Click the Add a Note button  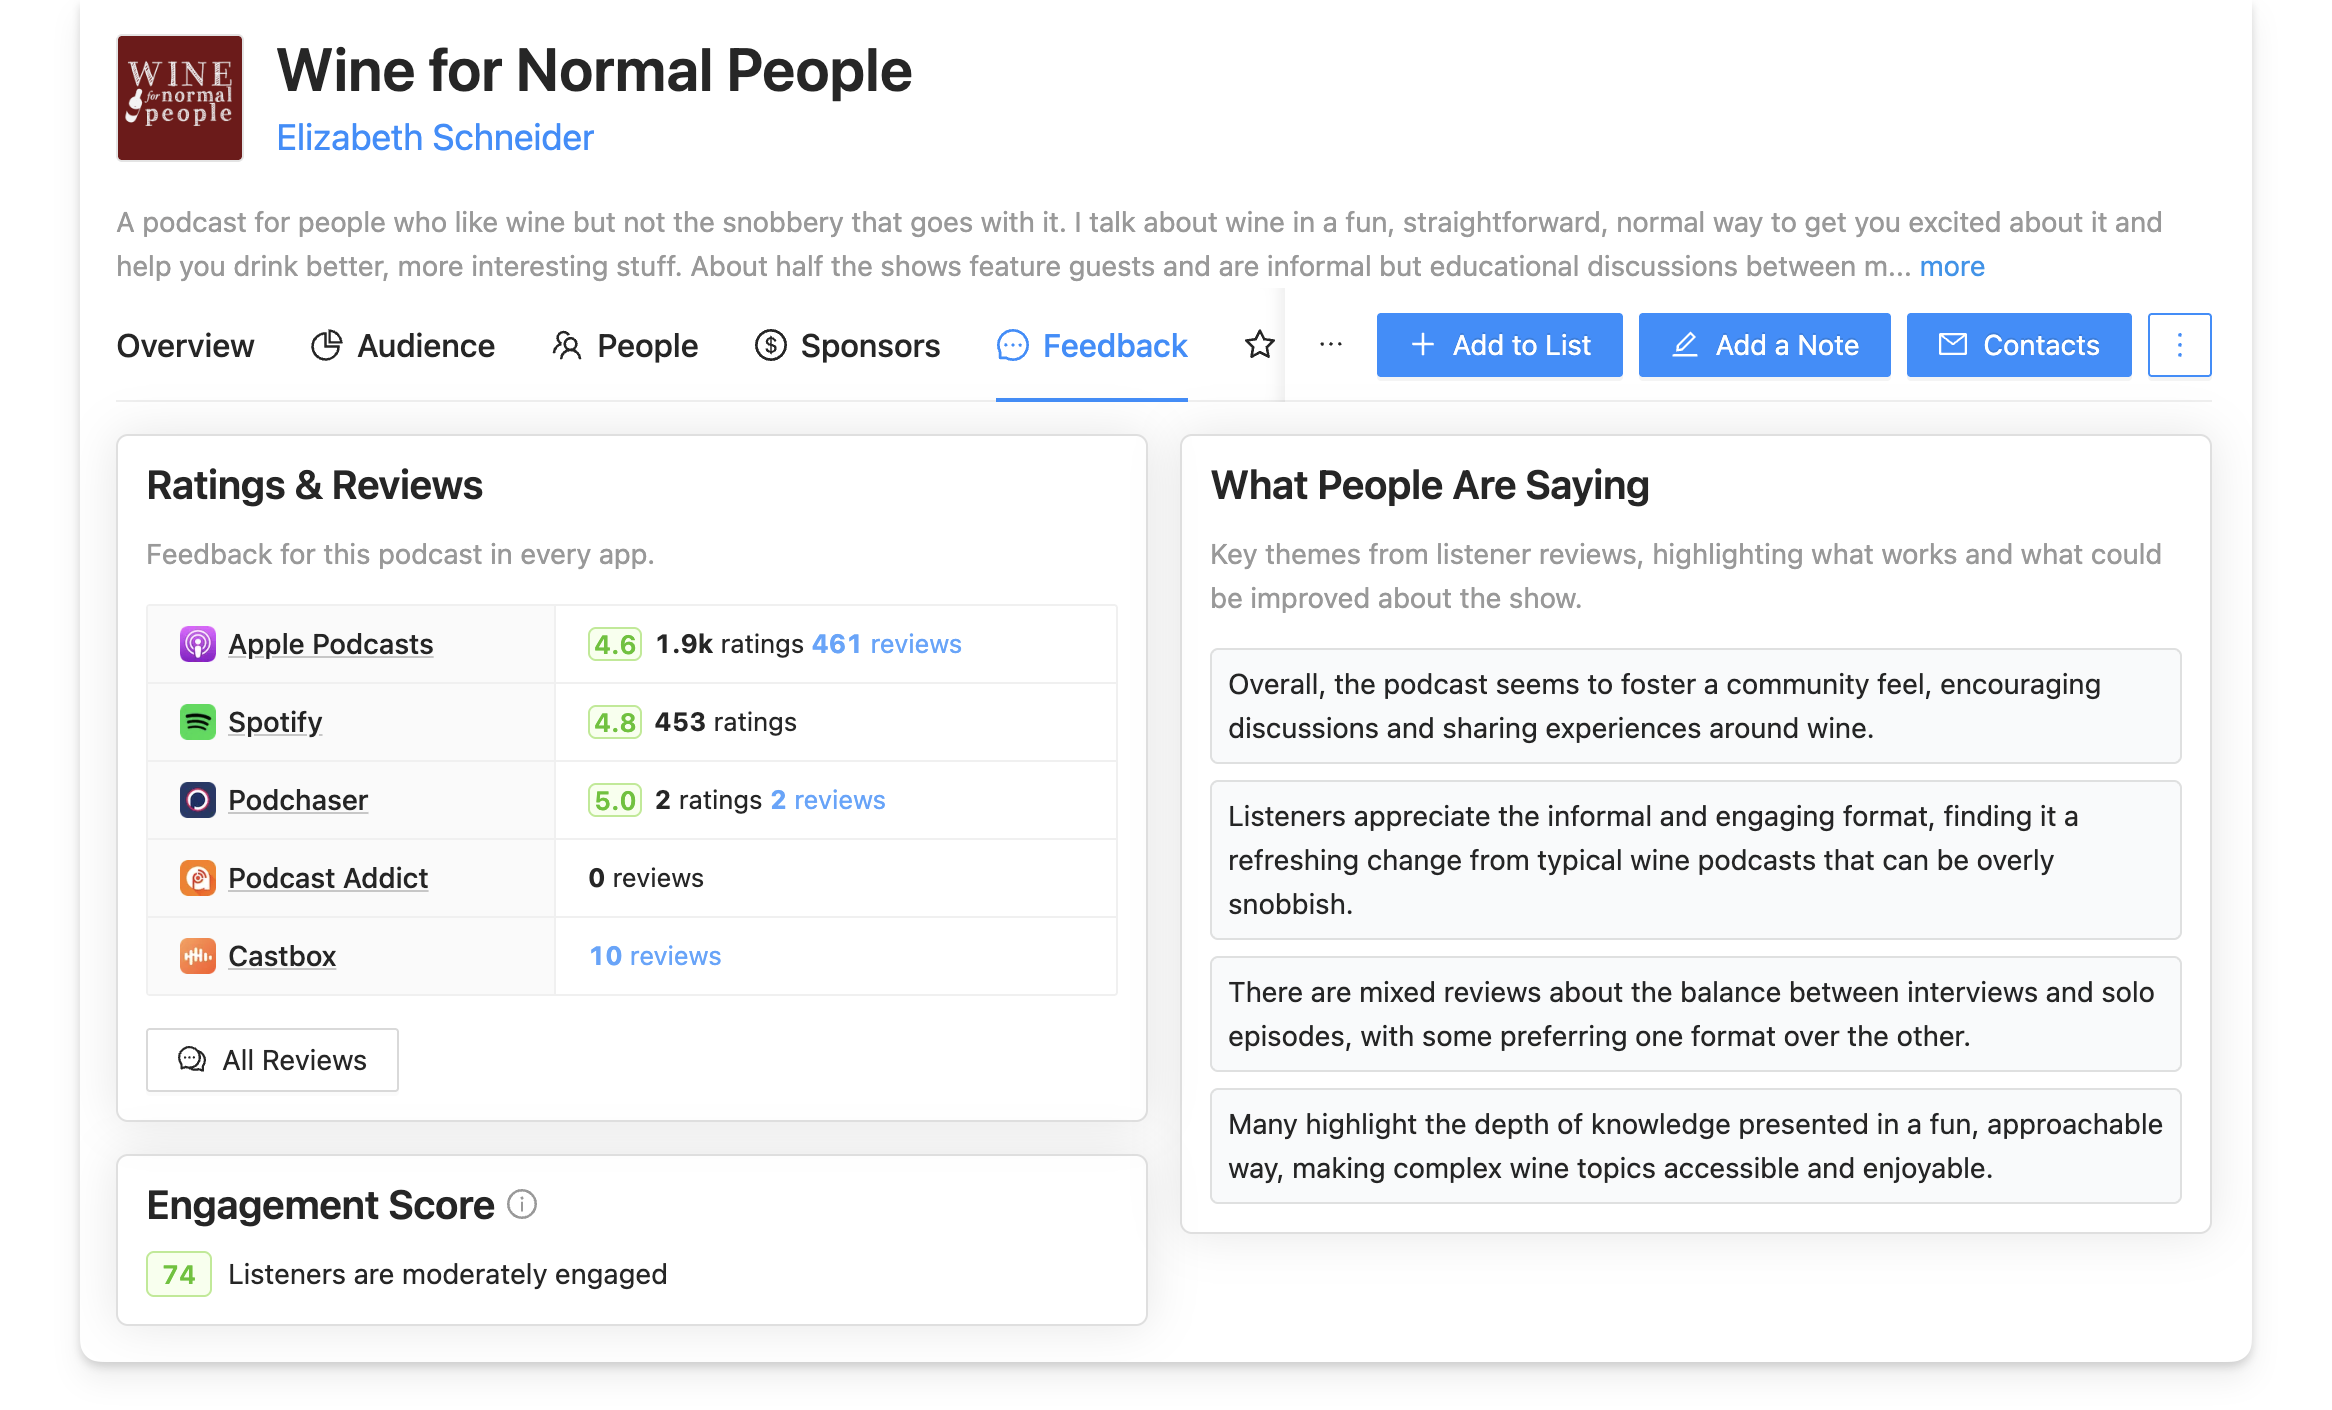(x=1764, y=345)
